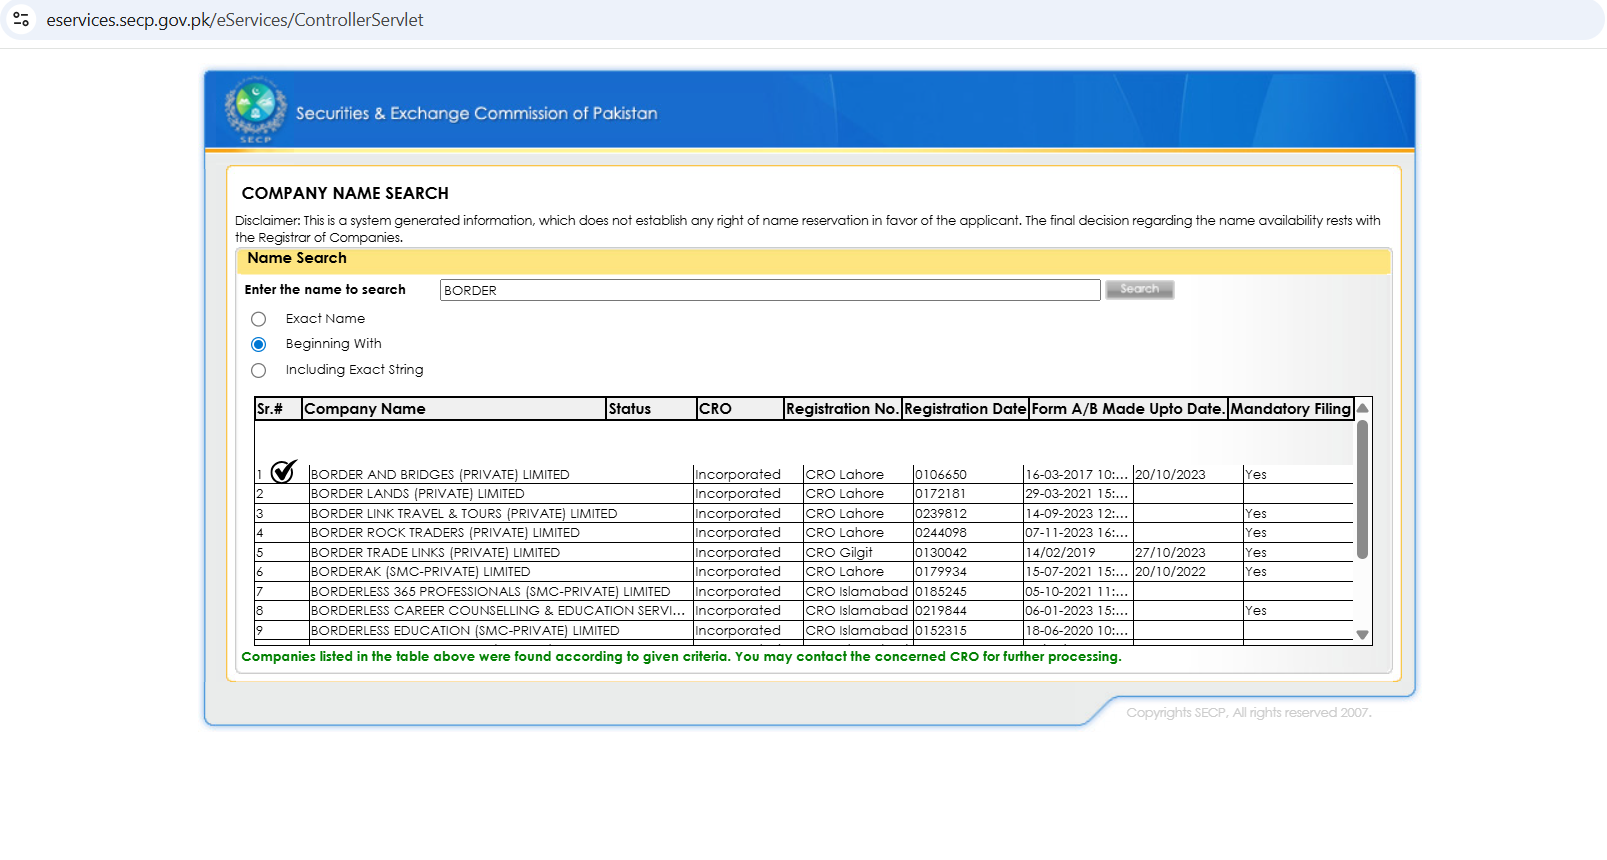Select the Beginning With radio button

click(x=259, y=344)
